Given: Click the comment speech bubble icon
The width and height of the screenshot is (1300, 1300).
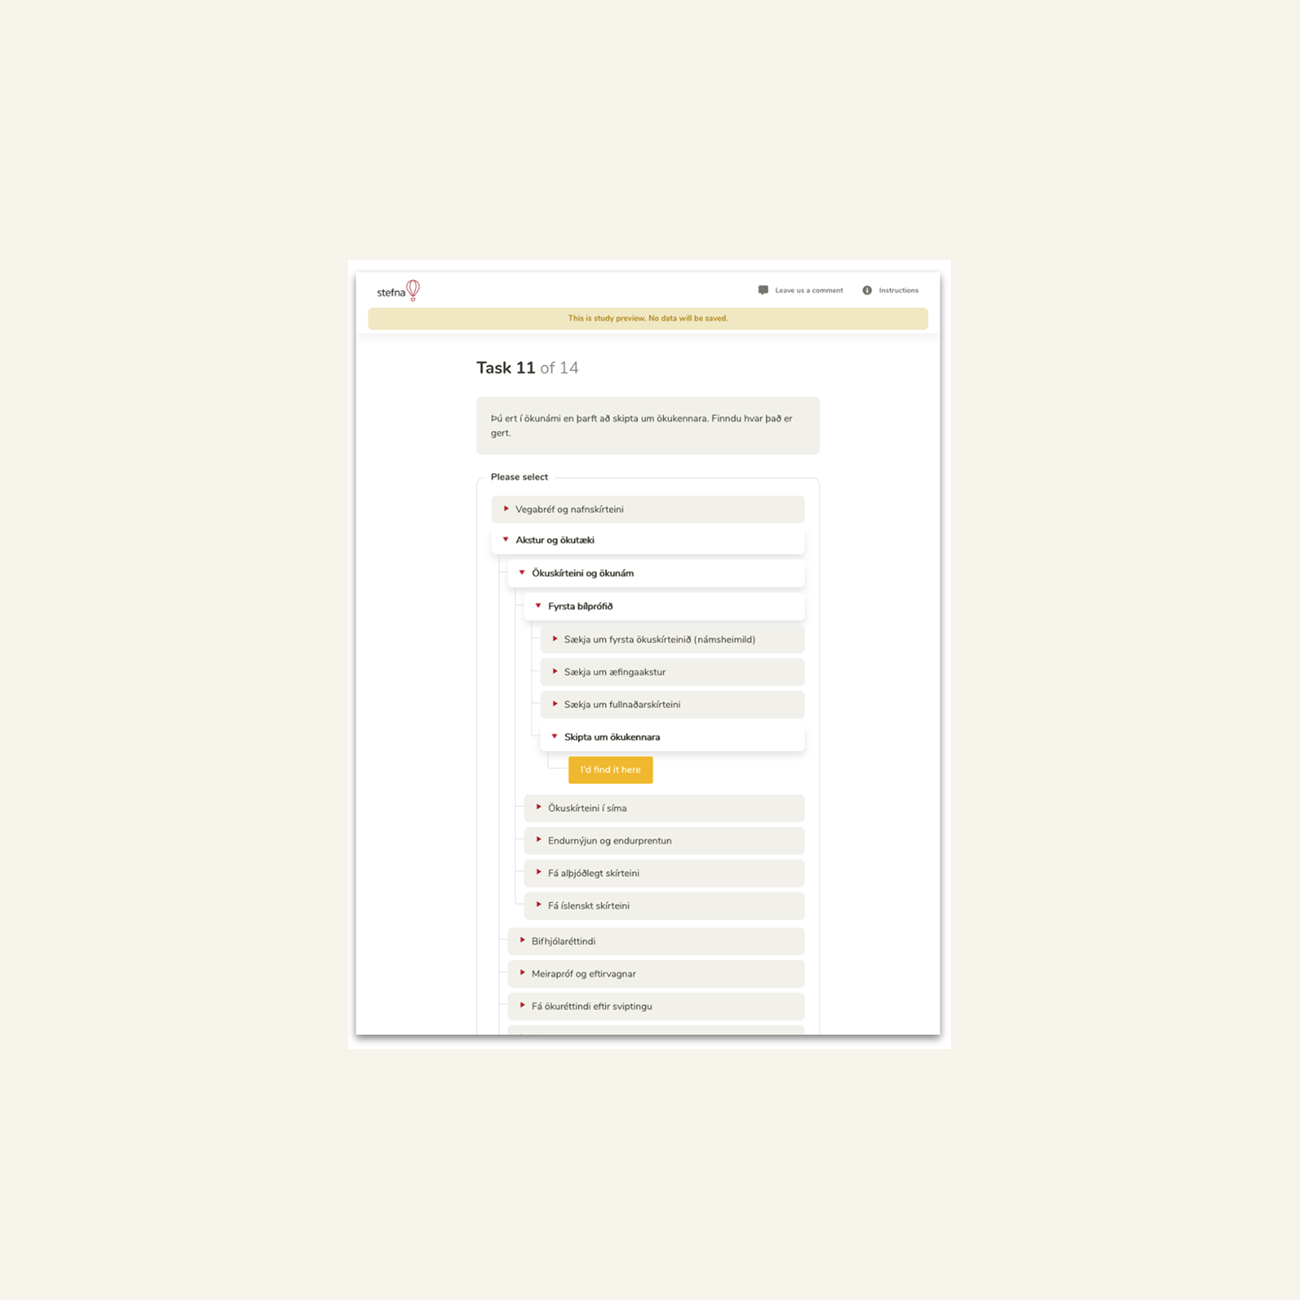Looking at the screenshot, I should coord(763,290).
